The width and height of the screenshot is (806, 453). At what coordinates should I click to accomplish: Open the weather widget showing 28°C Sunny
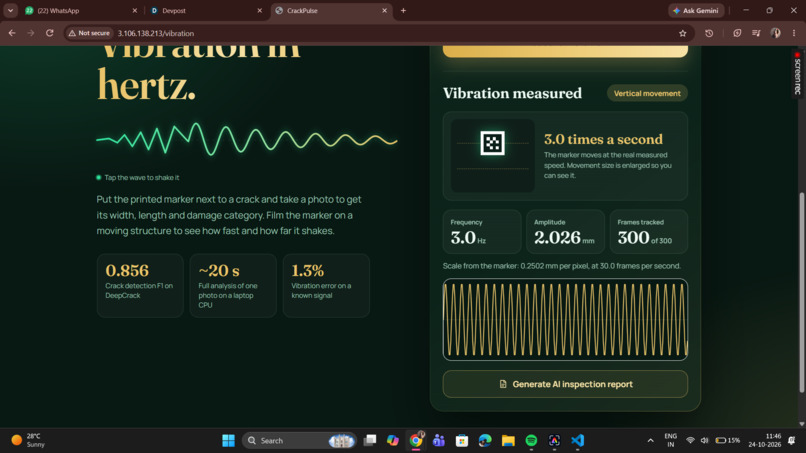(x=29, y=441)
